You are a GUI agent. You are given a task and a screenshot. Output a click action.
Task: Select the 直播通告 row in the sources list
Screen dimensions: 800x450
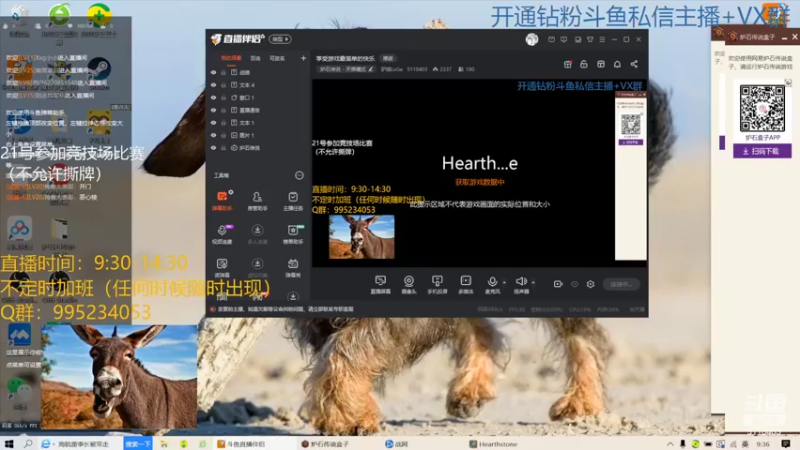pos(258,110)
